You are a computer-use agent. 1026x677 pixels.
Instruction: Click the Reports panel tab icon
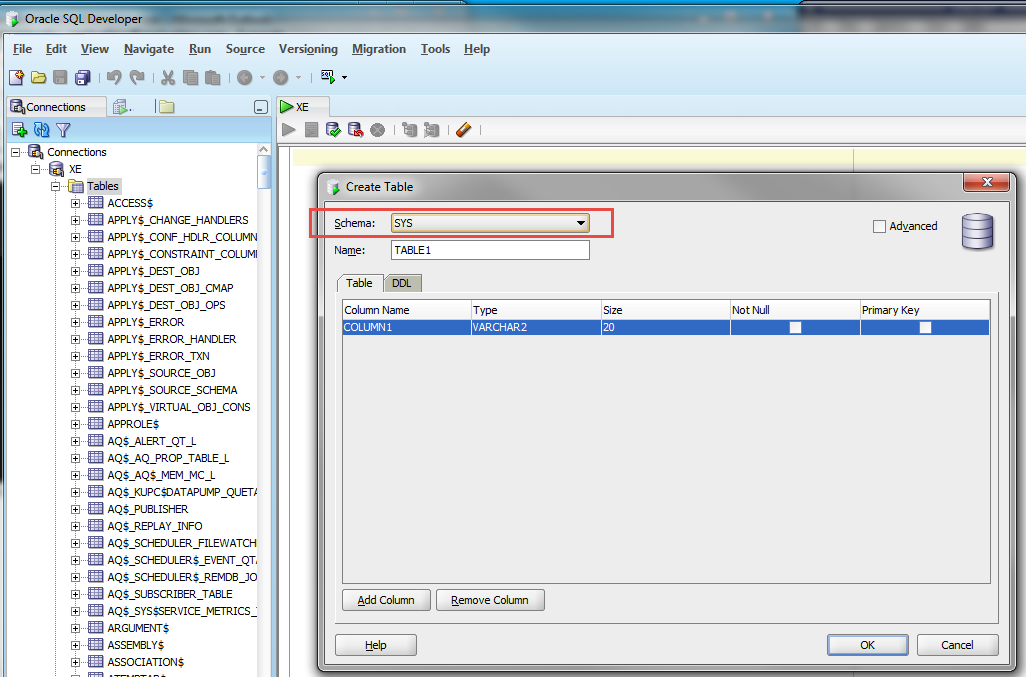coord(121,107)
